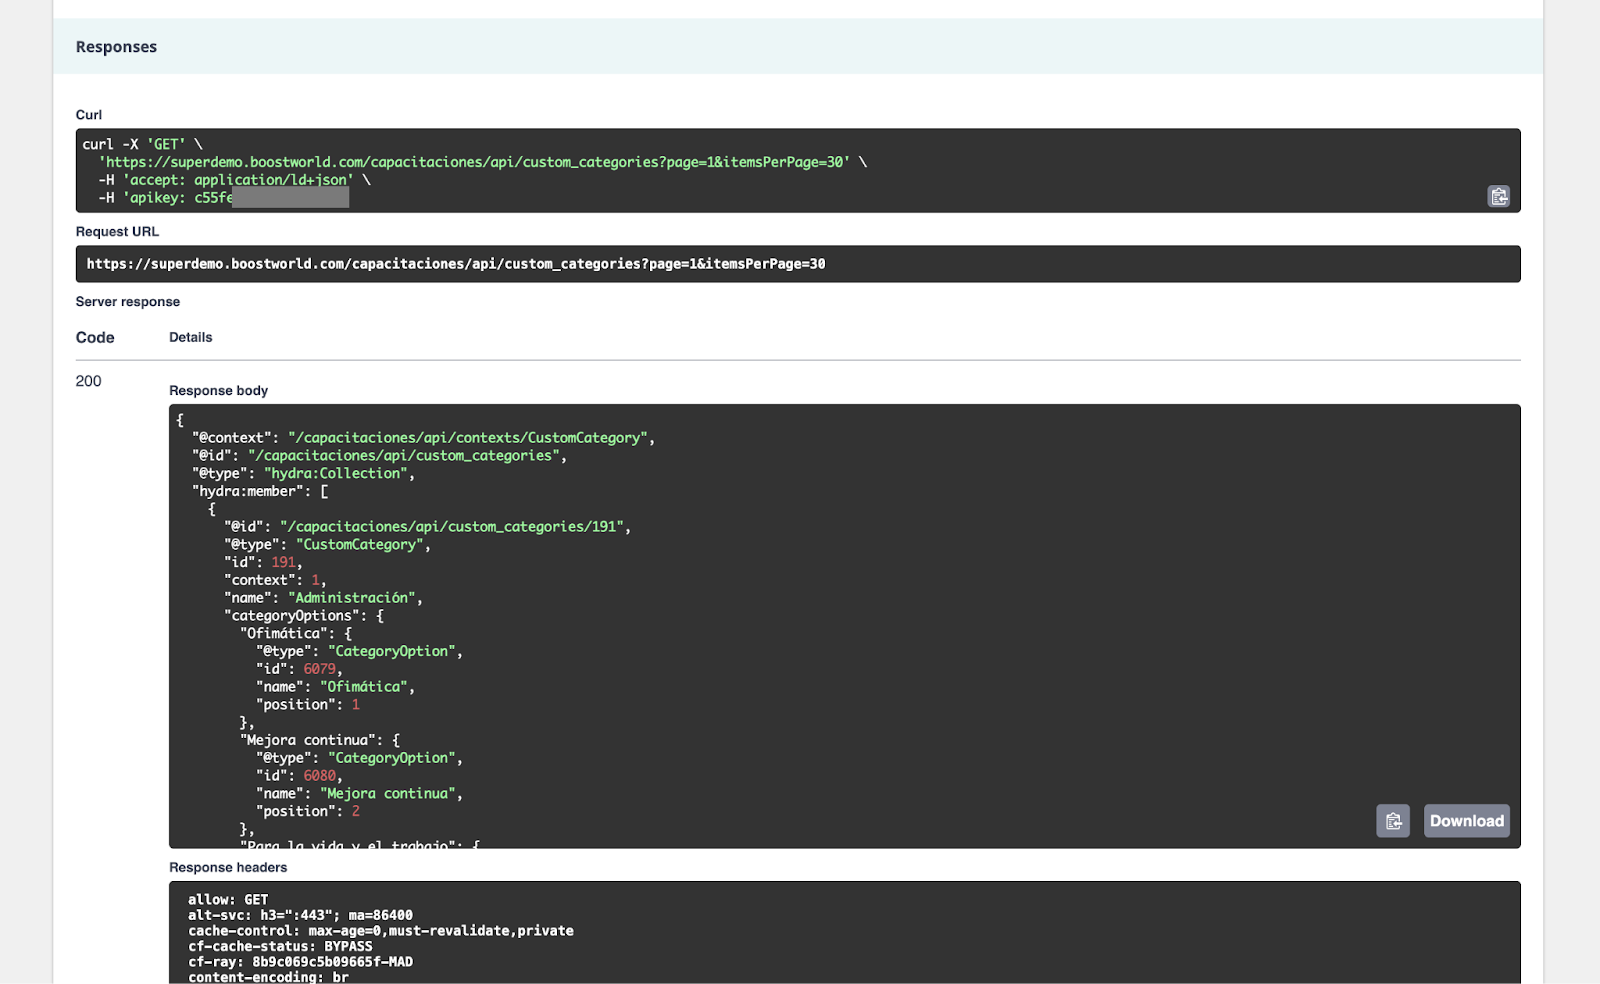The image size is (1600, 984).
Task: Click the Details column header
Action: (190, 338)
